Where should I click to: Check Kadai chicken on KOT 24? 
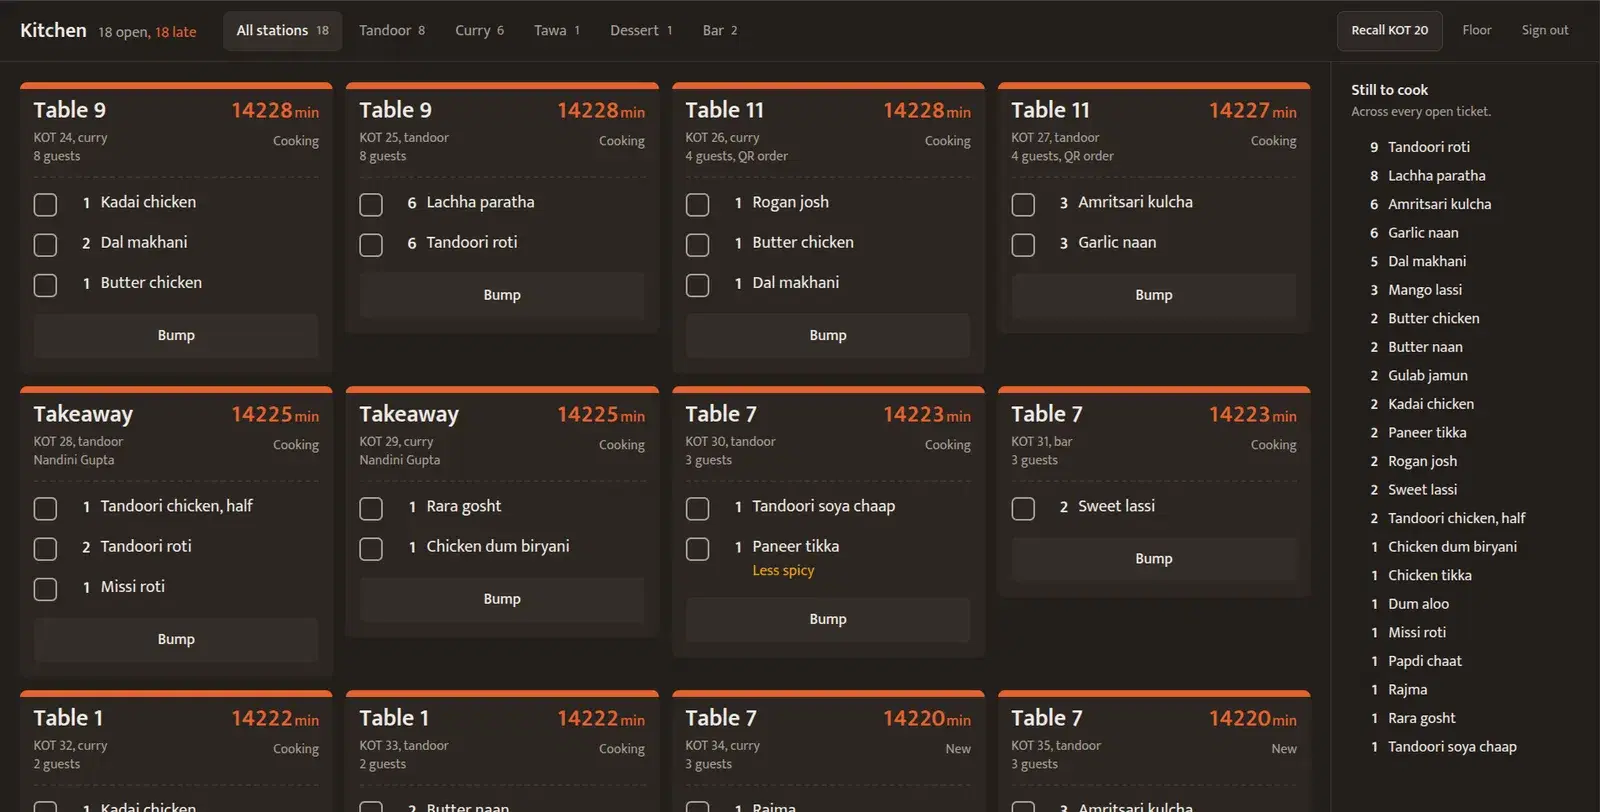45,205
